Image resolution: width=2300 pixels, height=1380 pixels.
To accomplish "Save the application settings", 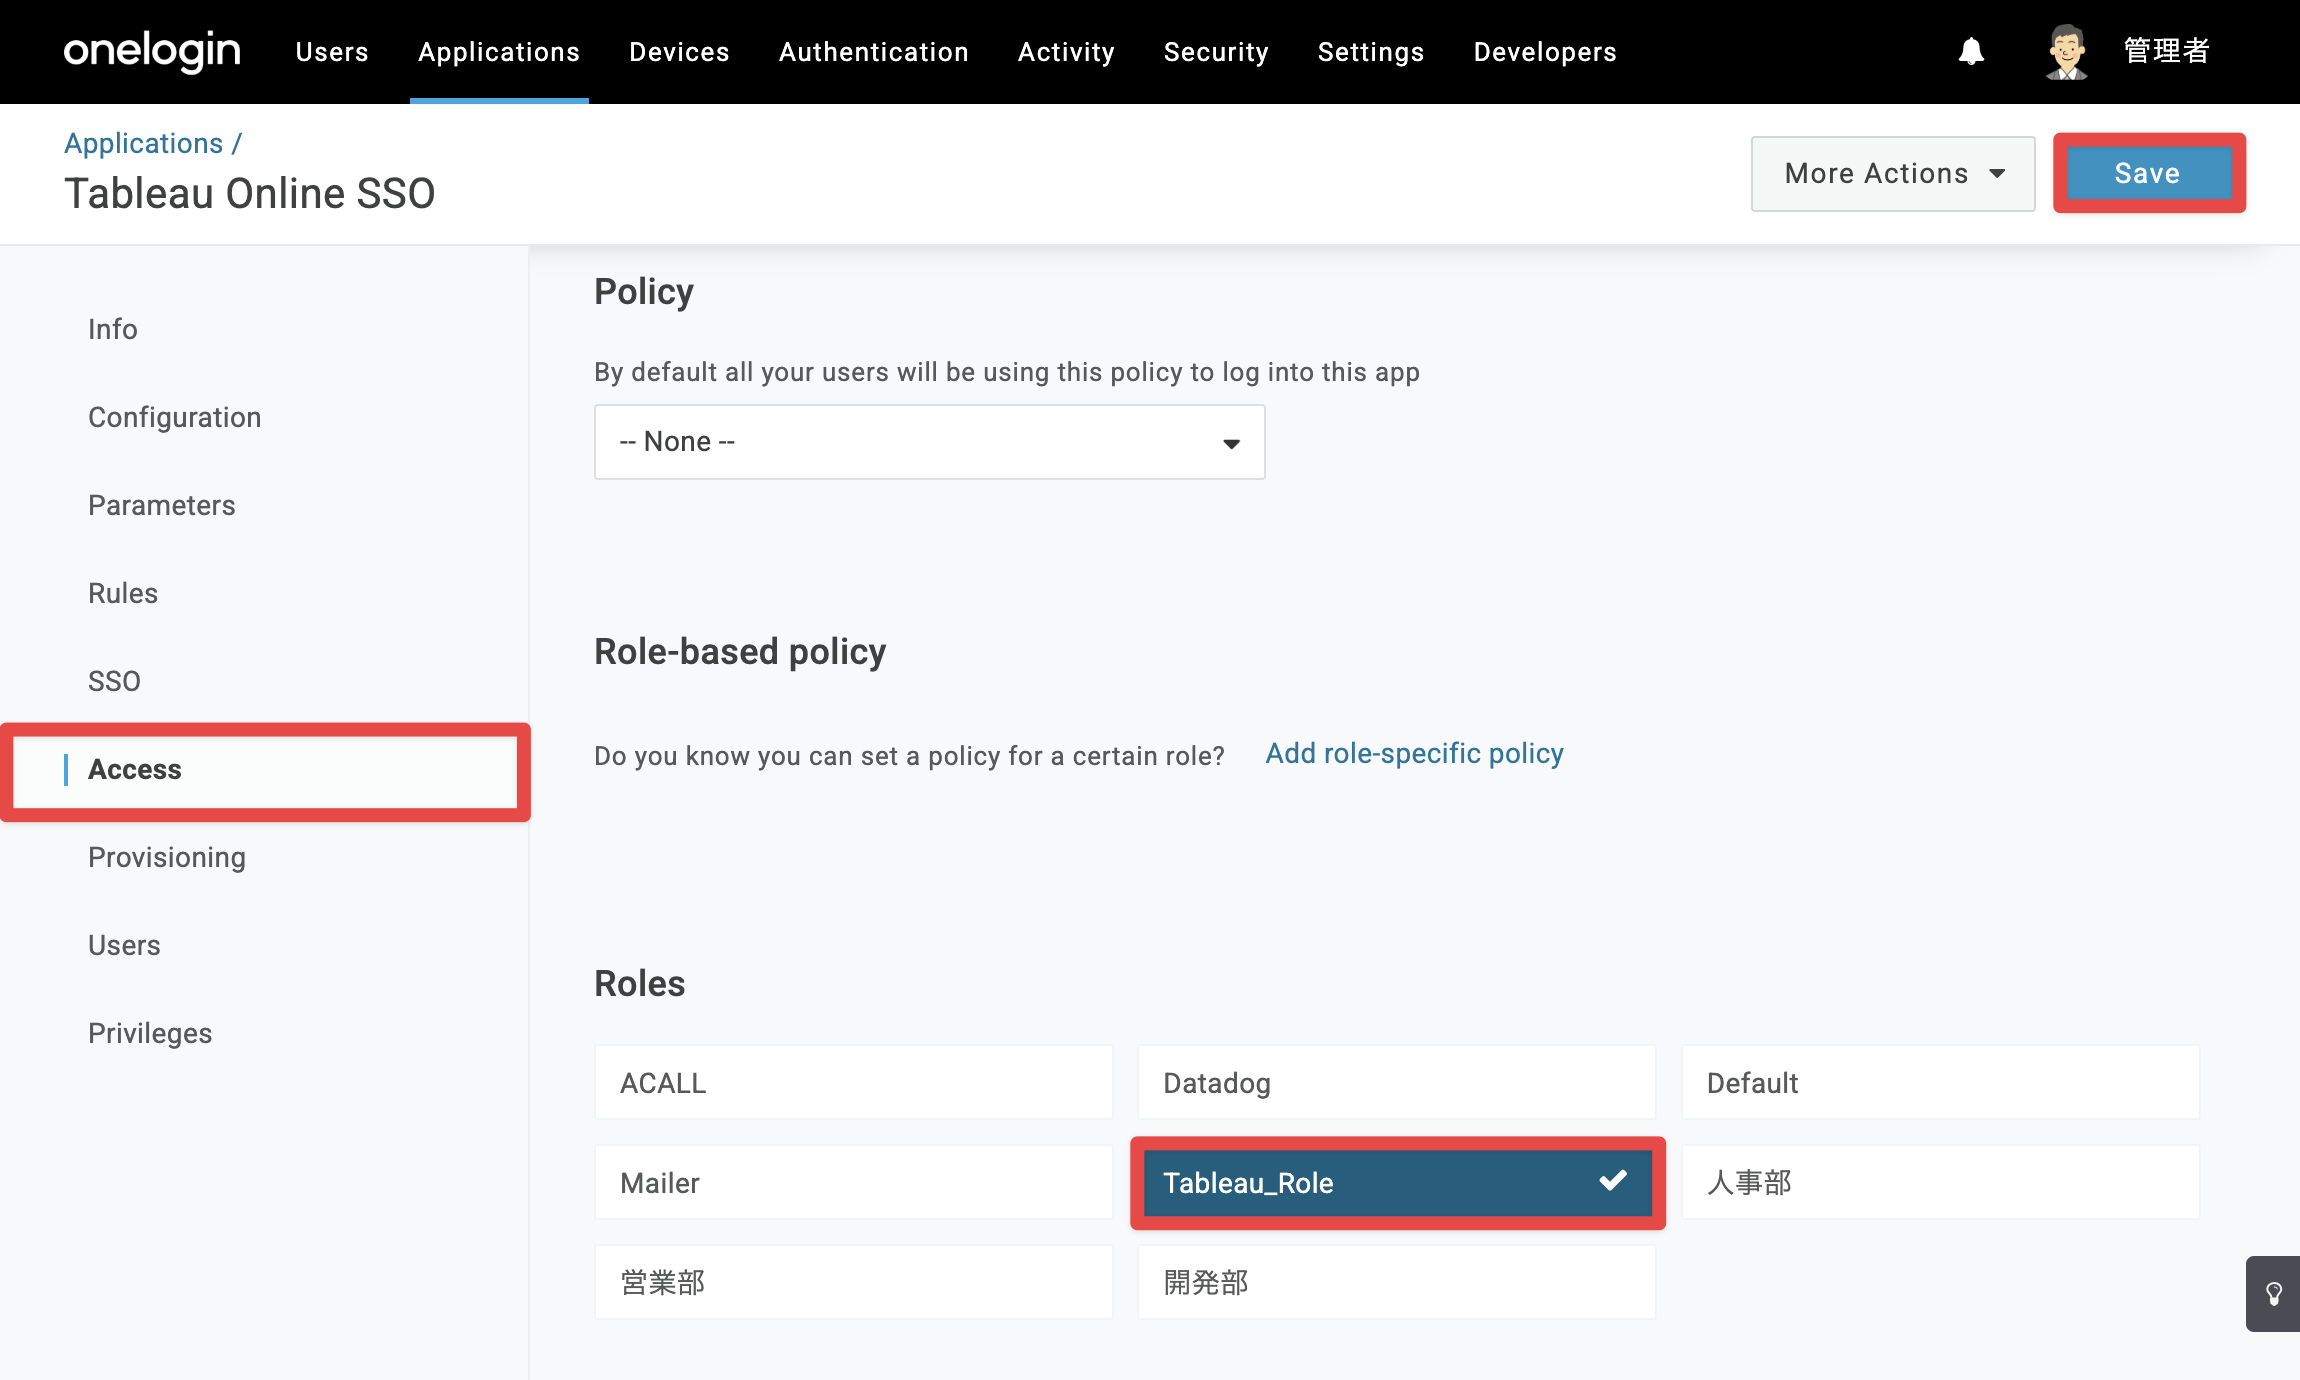I will [x=2148, y=173].
